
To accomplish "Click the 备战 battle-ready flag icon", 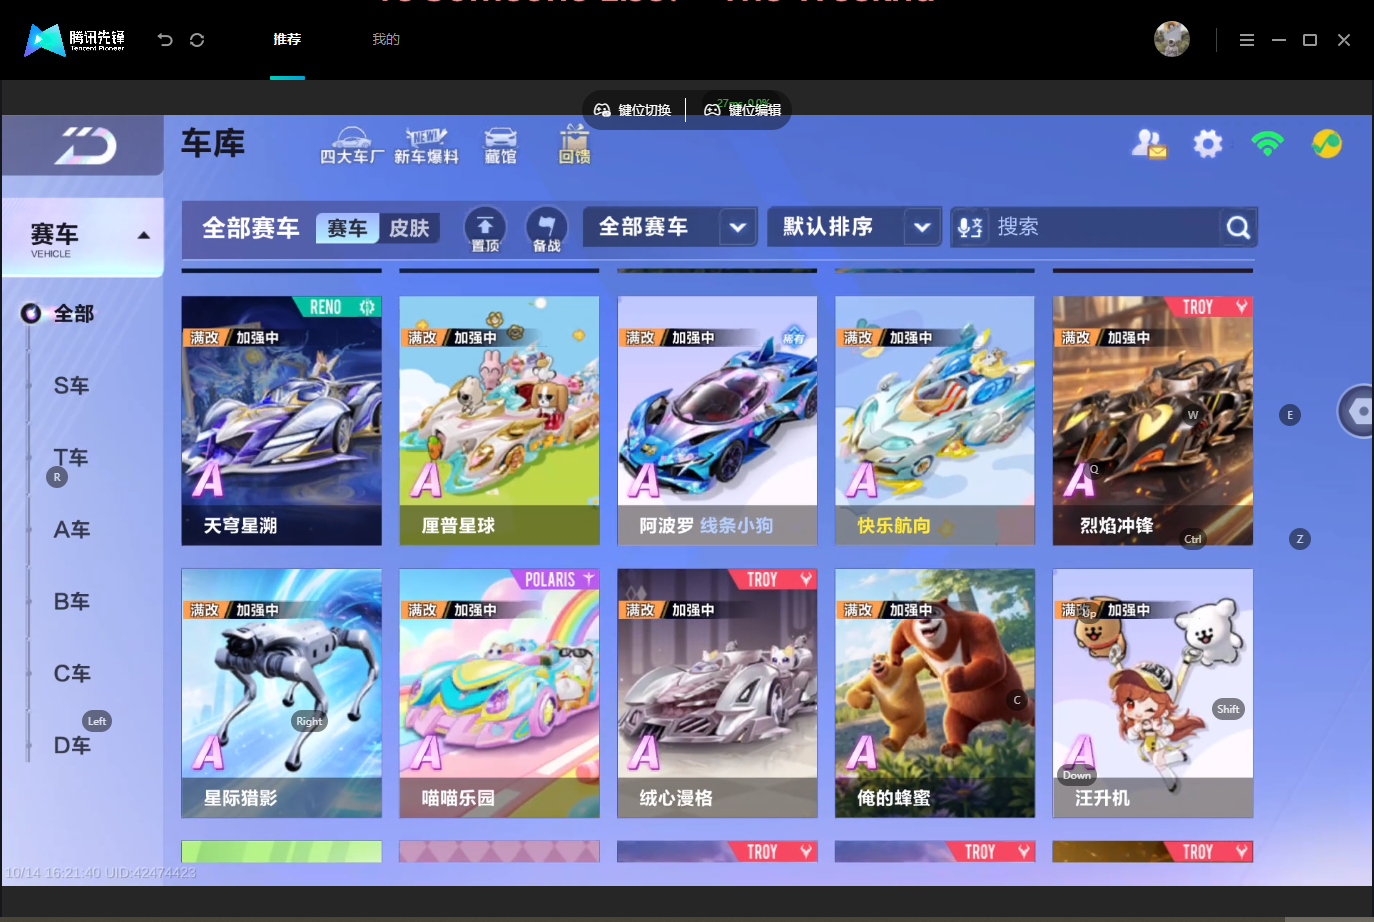I will 546,229.
